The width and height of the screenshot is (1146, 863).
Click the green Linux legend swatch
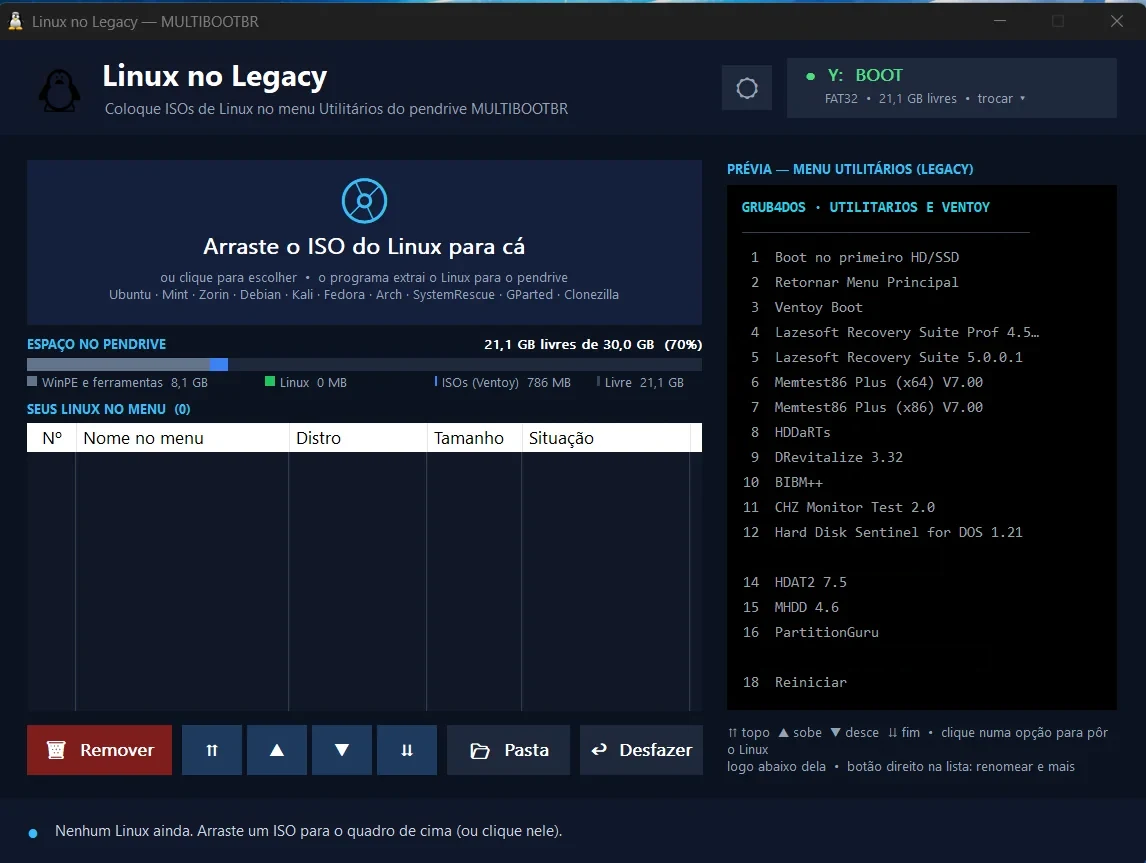tap(270, 381)
